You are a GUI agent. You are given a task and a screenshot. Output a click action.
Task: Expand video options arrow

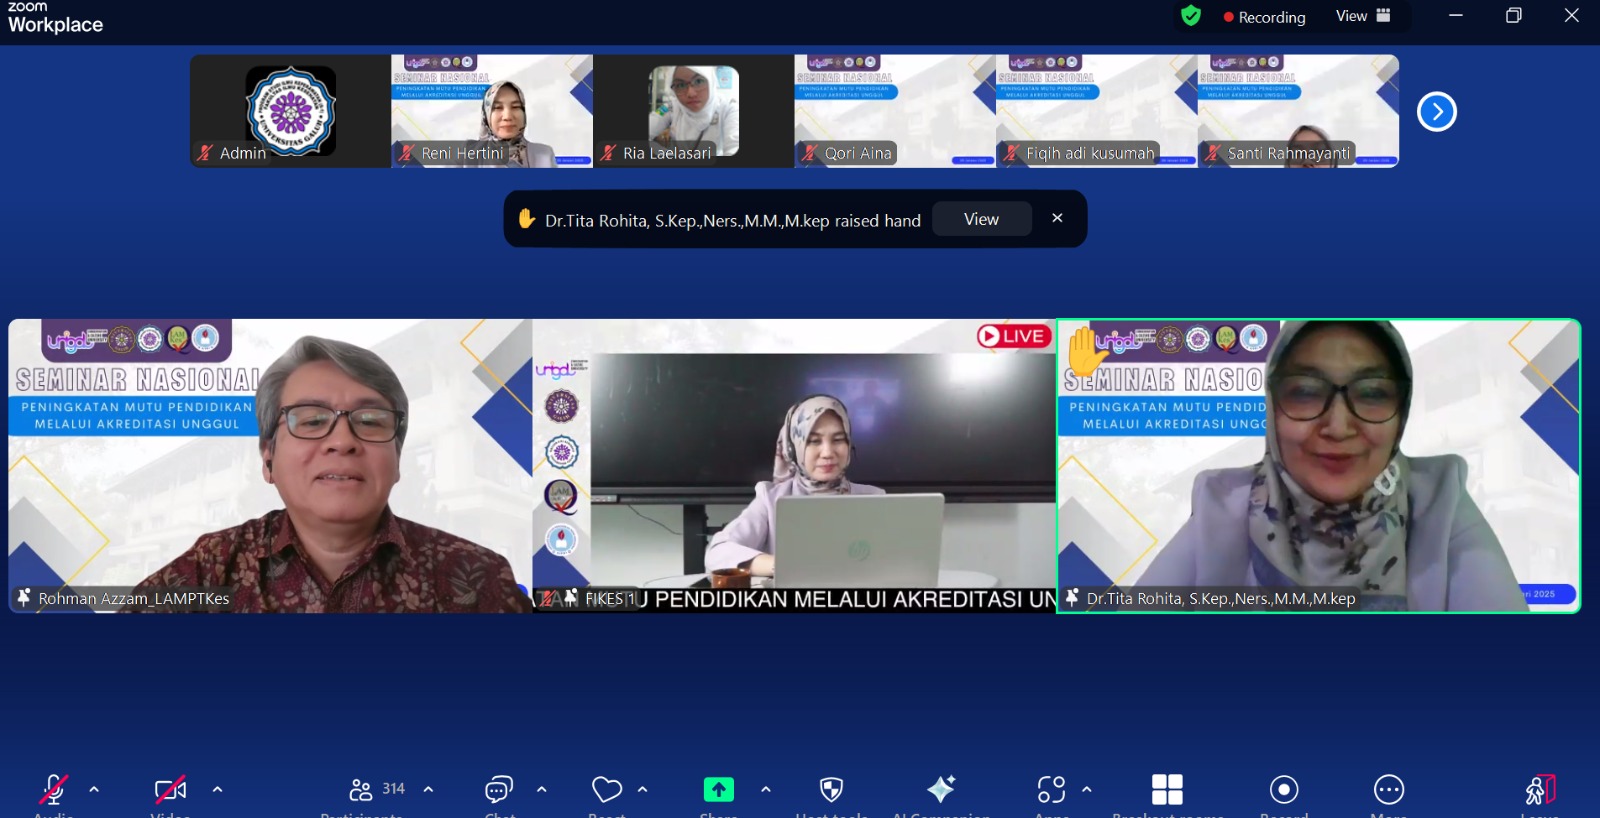[217, 789]
